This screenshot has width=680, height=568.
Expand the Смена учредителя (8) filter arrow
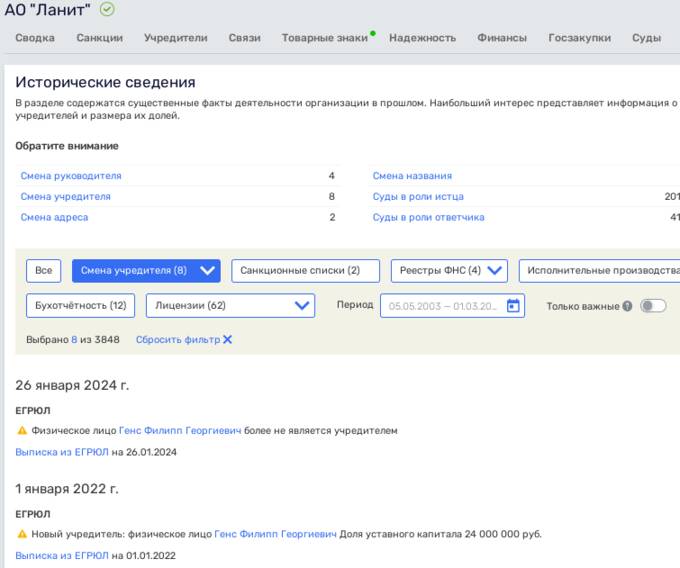click(207, 271)
